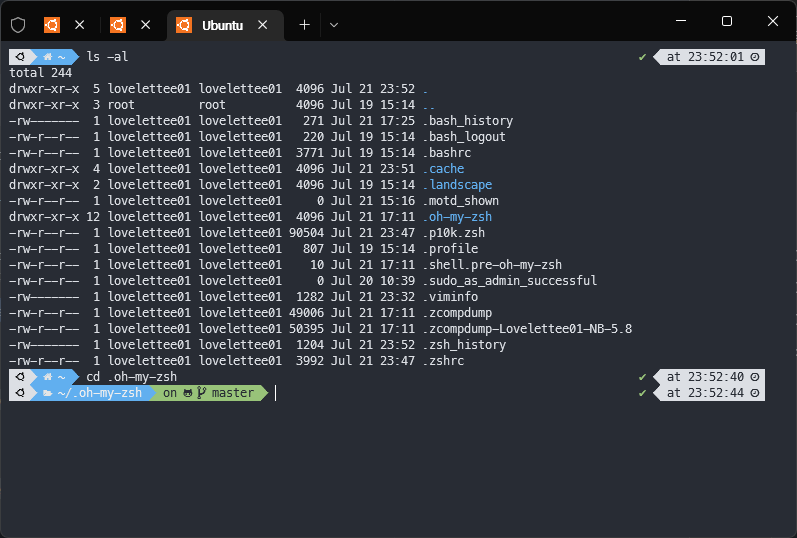Image resolution: width=797 pixels, height=538 pixels.
Task: Click the shield admin icon in title bar
Action: pyautogui.click(x=18, y=25)
